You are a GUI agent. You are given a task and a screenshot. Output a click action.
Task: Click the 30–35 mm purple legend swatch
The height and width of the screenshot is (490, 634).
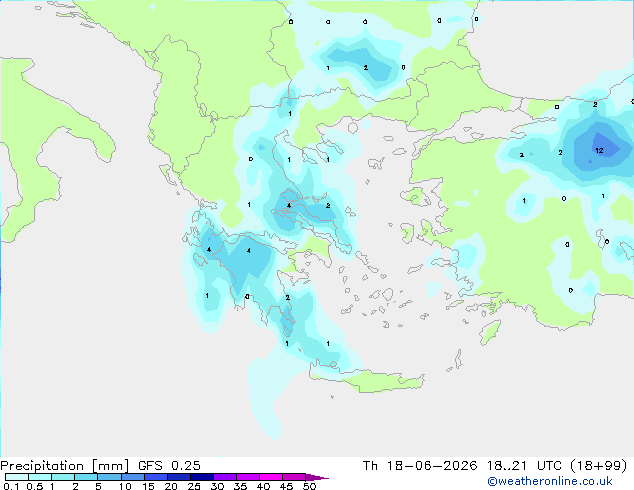(225, 477)
